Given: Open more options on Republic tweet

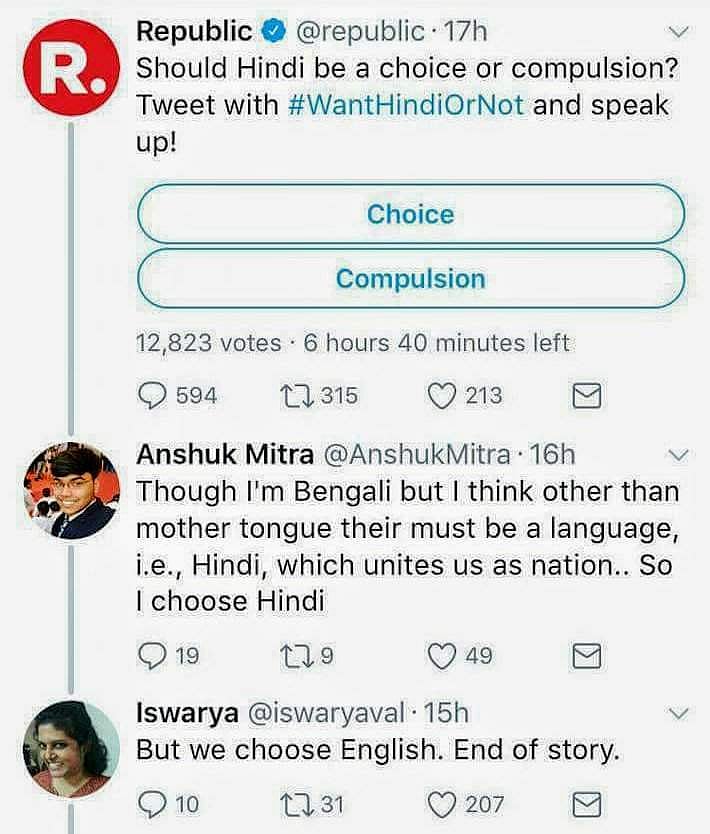Looking at the screenshot, I should pyautogui.click(x=679, y=32).
